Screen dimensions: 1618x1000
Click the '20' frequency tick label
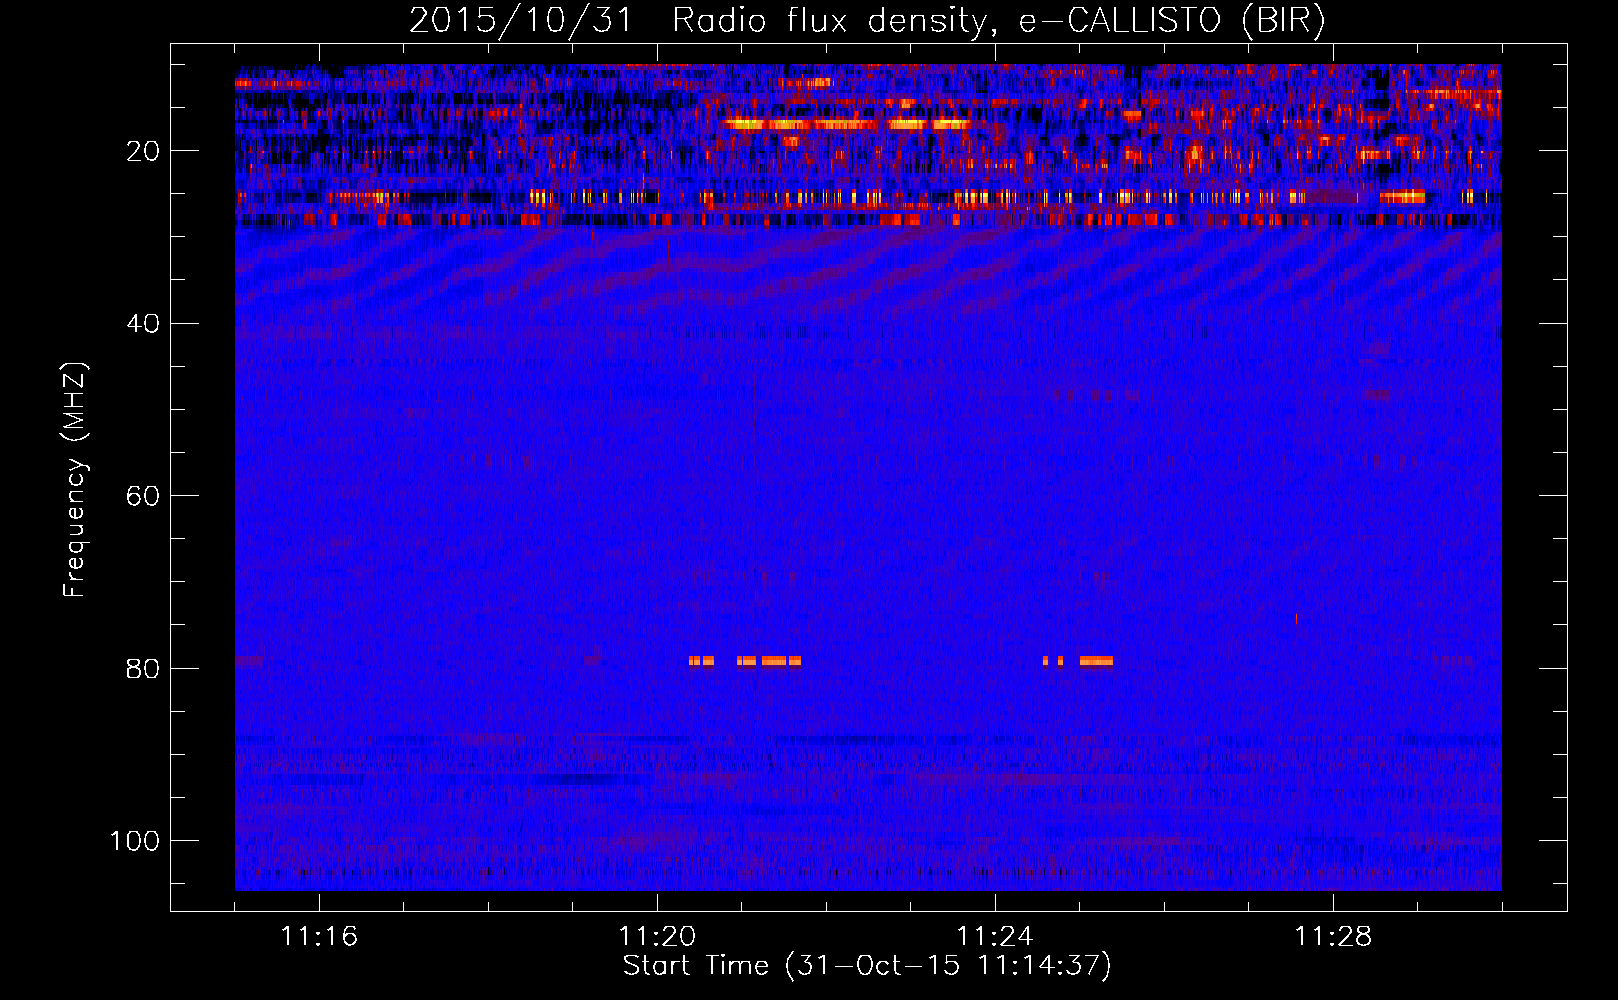[x=143, y=151]
